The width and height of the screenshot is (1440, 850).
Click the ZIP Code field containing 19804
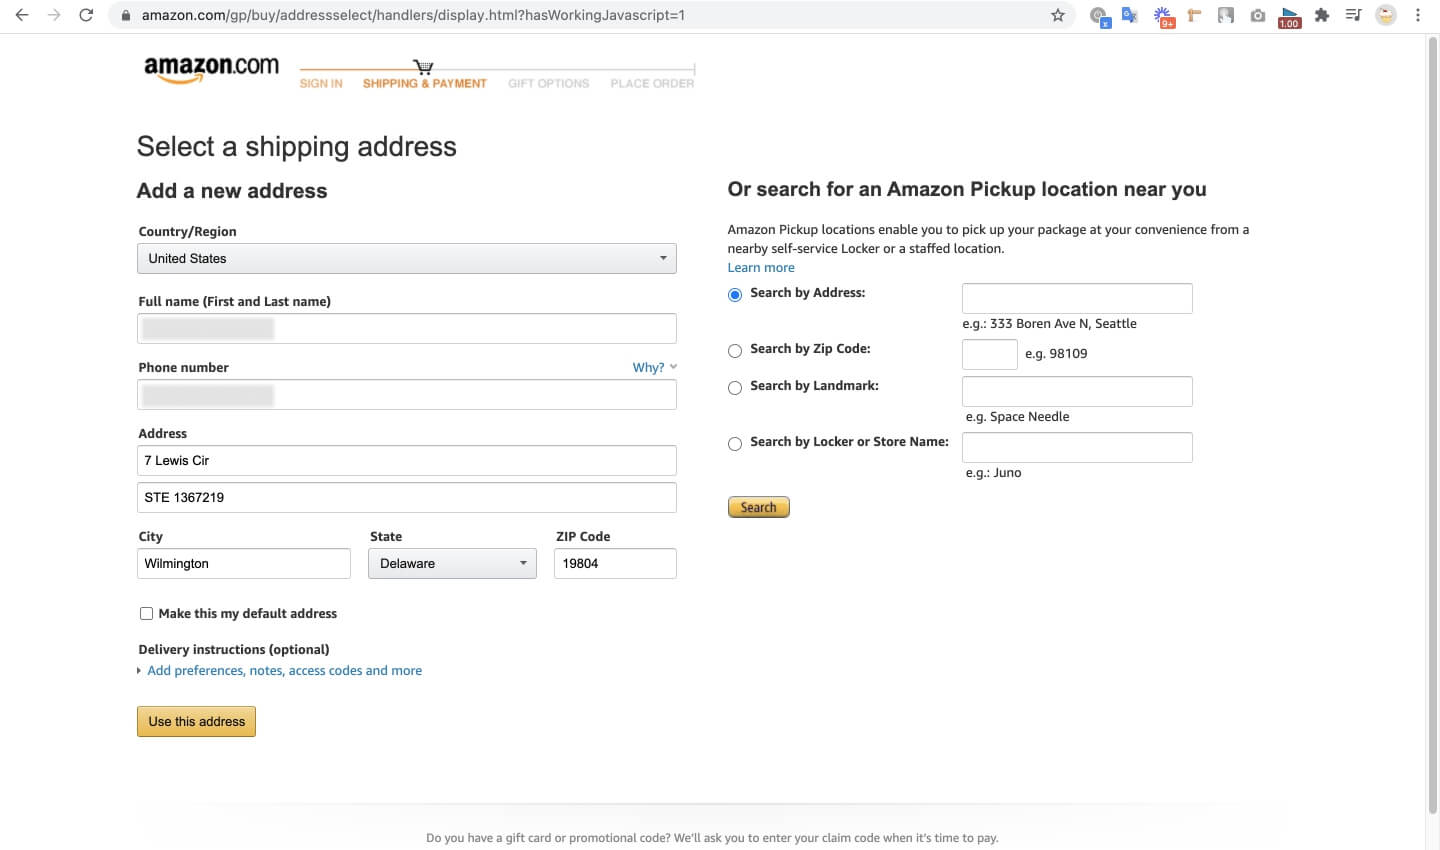[x=614, y=564]
